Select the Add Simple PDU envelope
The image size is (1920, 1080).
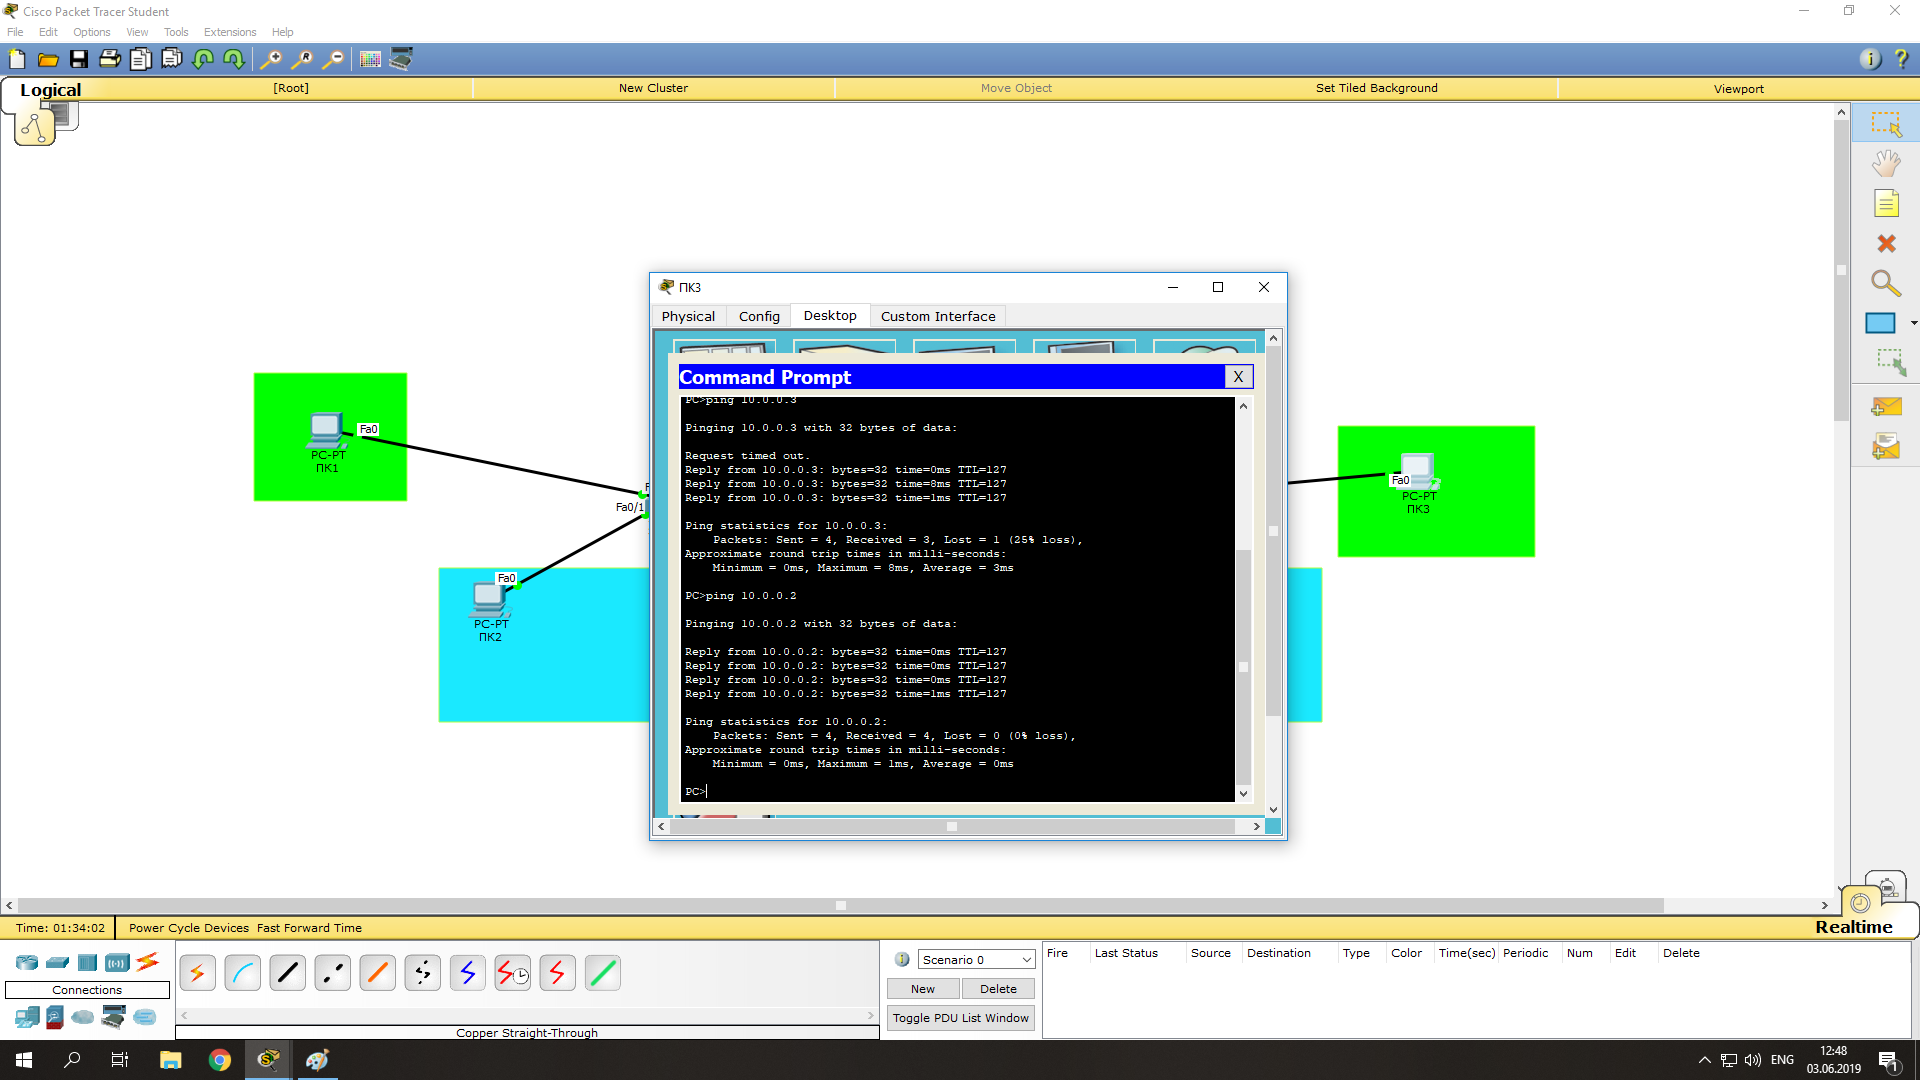[1886, 407]
